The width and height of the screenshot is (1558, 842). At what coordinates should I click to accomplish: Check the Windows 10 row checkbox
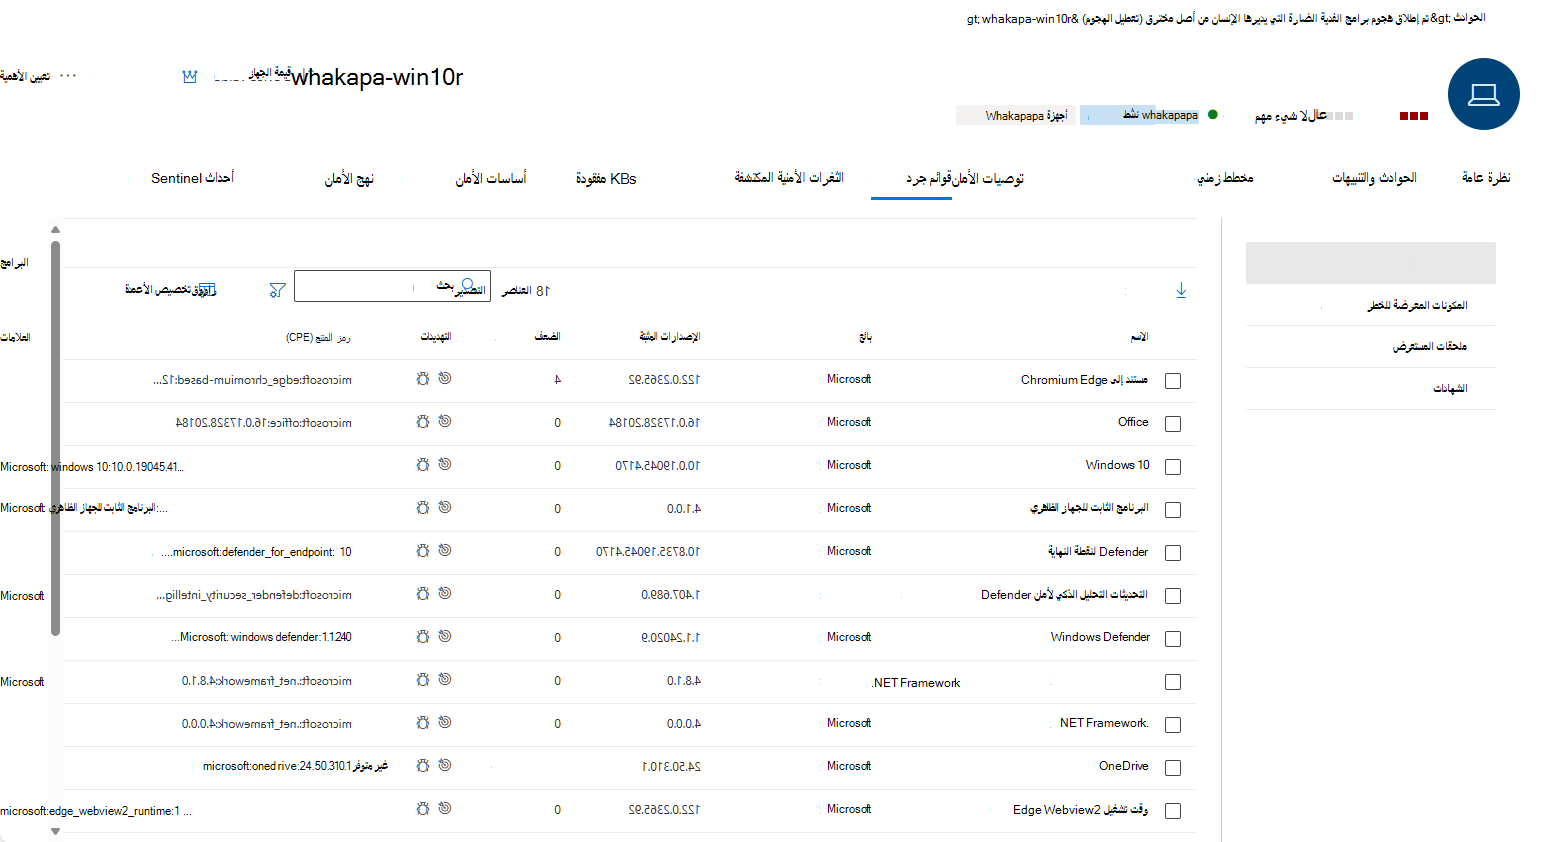tap(1173, 467)
